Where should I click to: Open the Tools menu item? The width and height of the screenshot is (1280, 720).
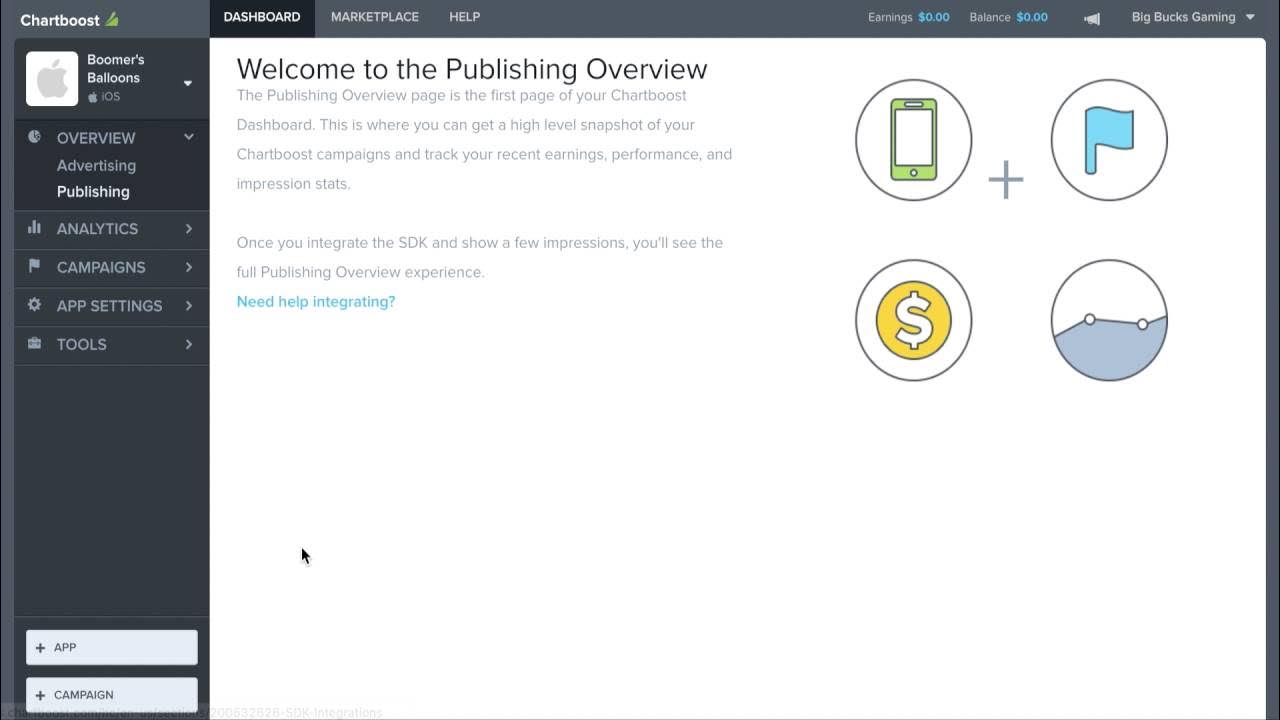[111, 344]
